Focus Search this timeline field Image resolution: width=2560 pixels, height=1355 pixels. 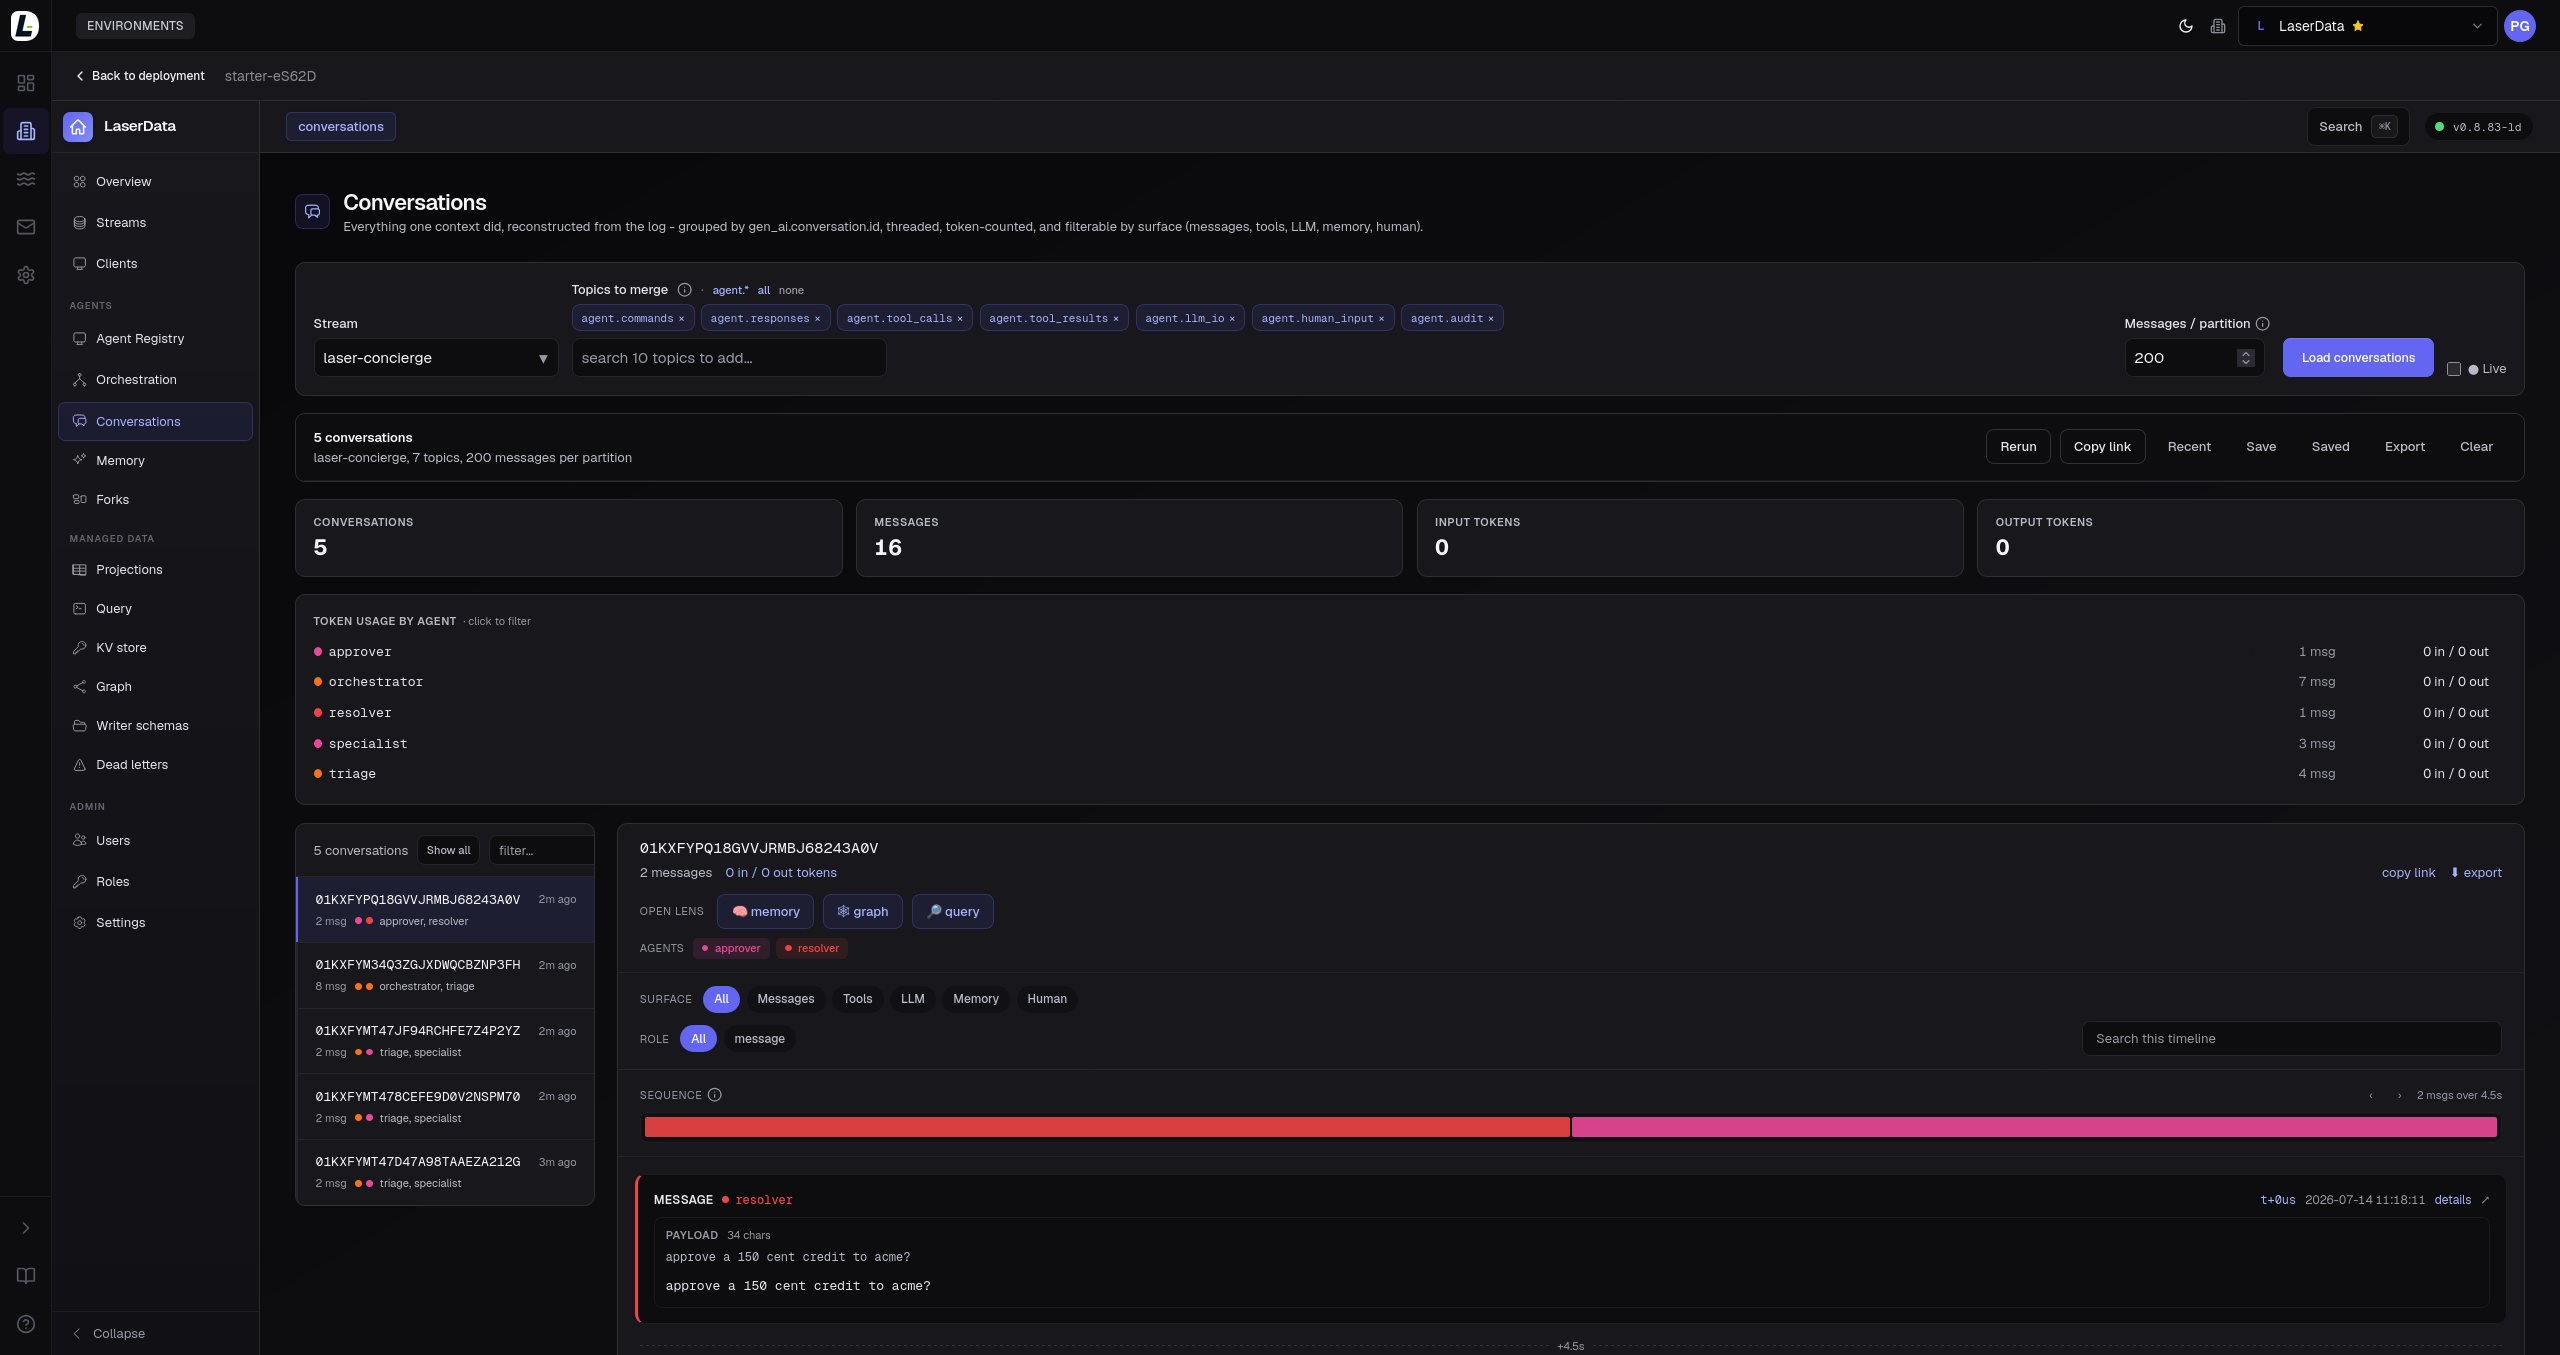coord(2291,1039)
